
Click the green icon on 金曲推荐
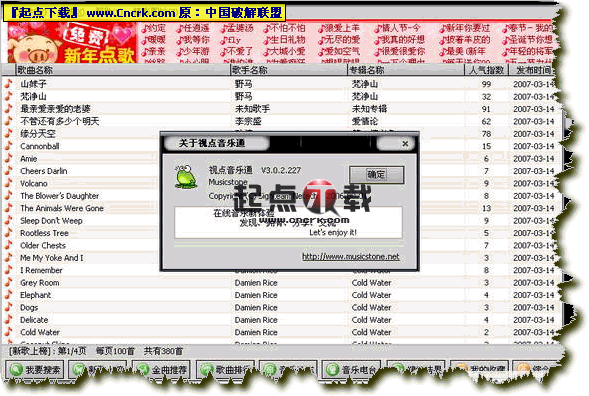pyautogui.click(x=143, y=370)
